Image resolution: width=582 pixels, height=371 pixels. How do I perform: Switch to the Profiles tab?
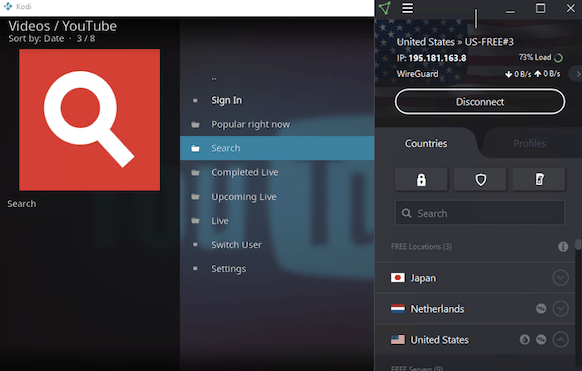point(530,144)
